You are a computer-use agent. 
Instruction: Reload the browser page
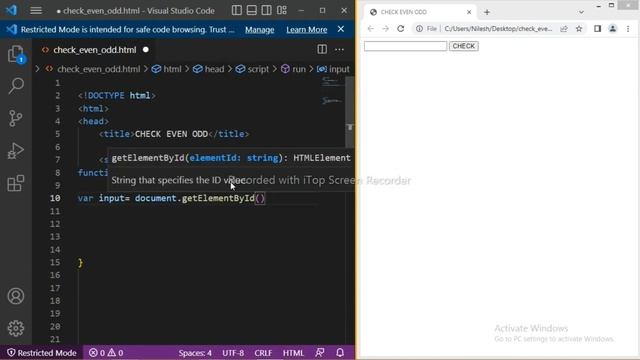click(x=401, y=29)
